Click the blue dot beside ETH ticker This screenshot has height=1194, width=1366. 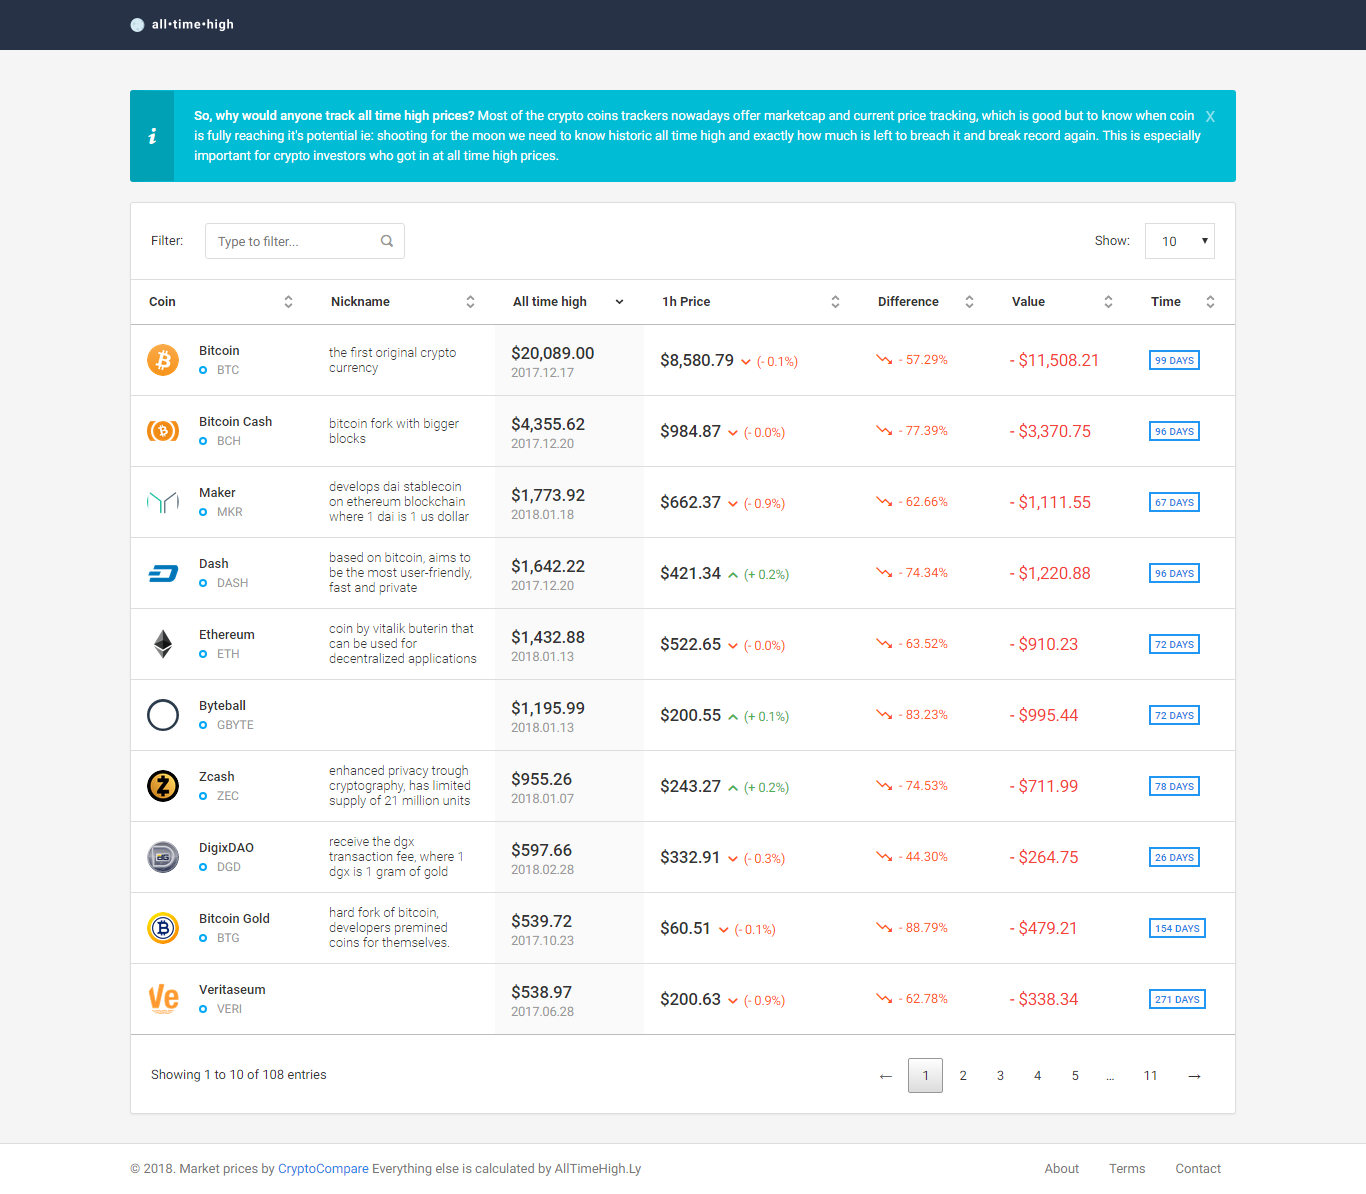click(203, 654)
